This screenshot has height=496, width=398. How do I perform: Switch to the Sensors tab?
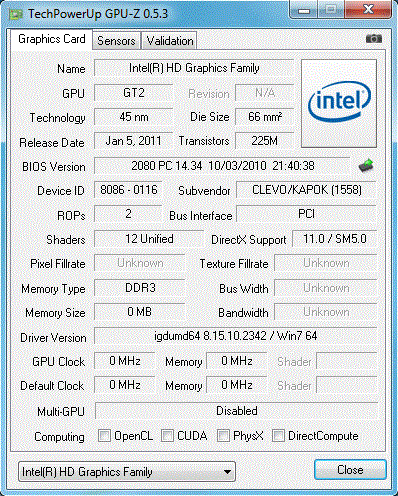(116, 41)
